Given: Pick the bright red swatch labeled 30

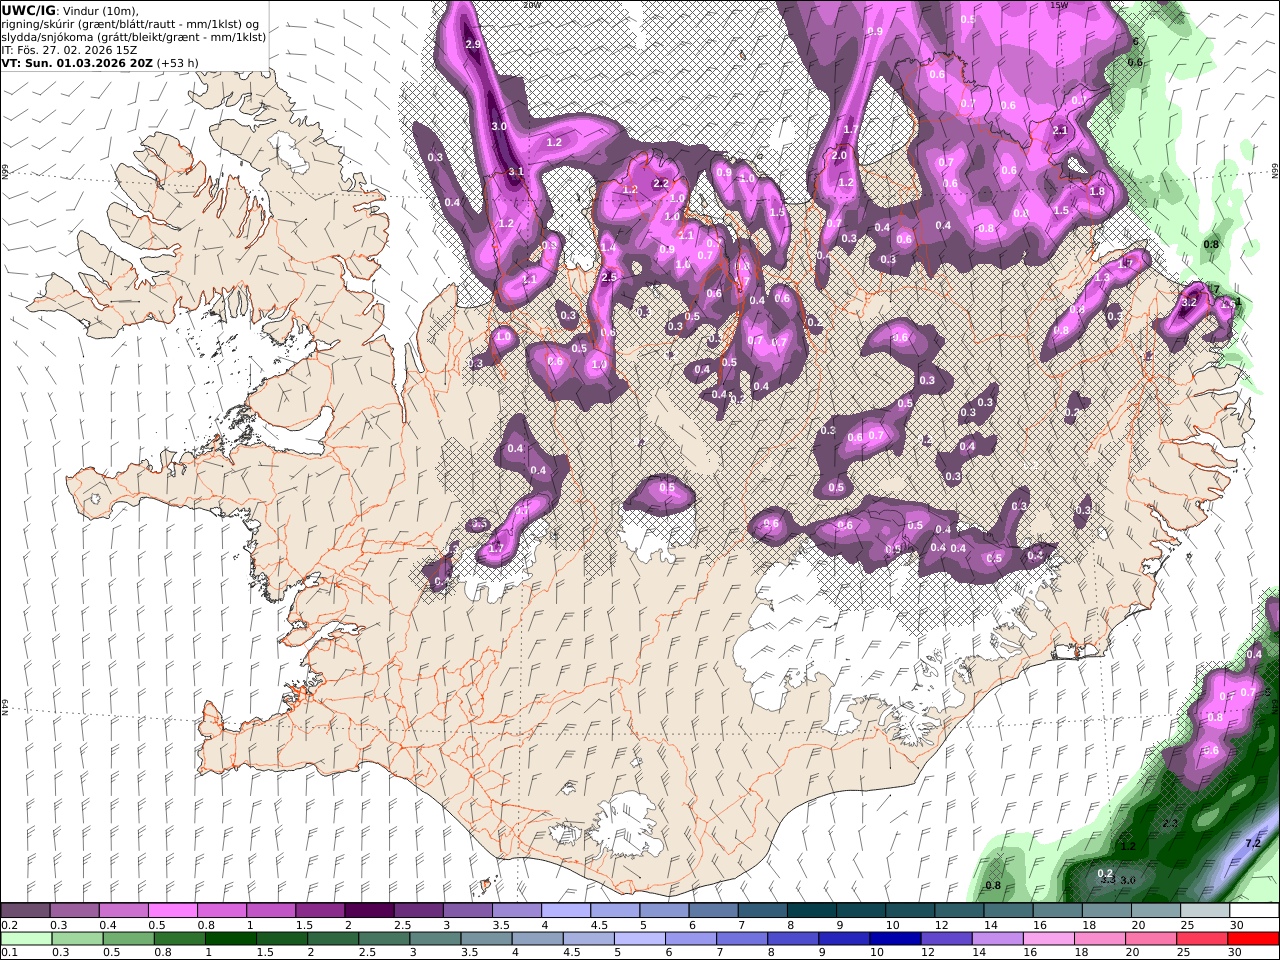Looking at the screenshot, I should coord(1253,939).
